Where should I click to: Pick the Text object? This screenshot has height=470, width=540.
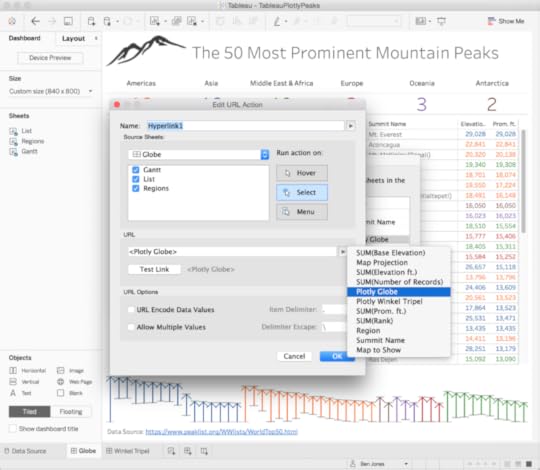20,393
